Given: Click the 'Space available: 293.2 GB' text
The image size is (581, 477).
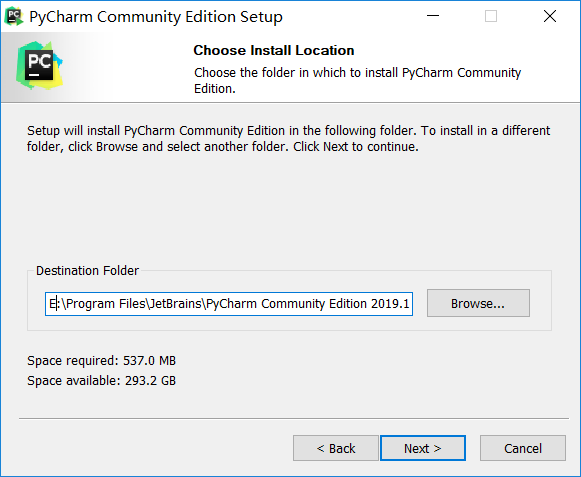Looking at the screenshot, I should tap(102, 380).
